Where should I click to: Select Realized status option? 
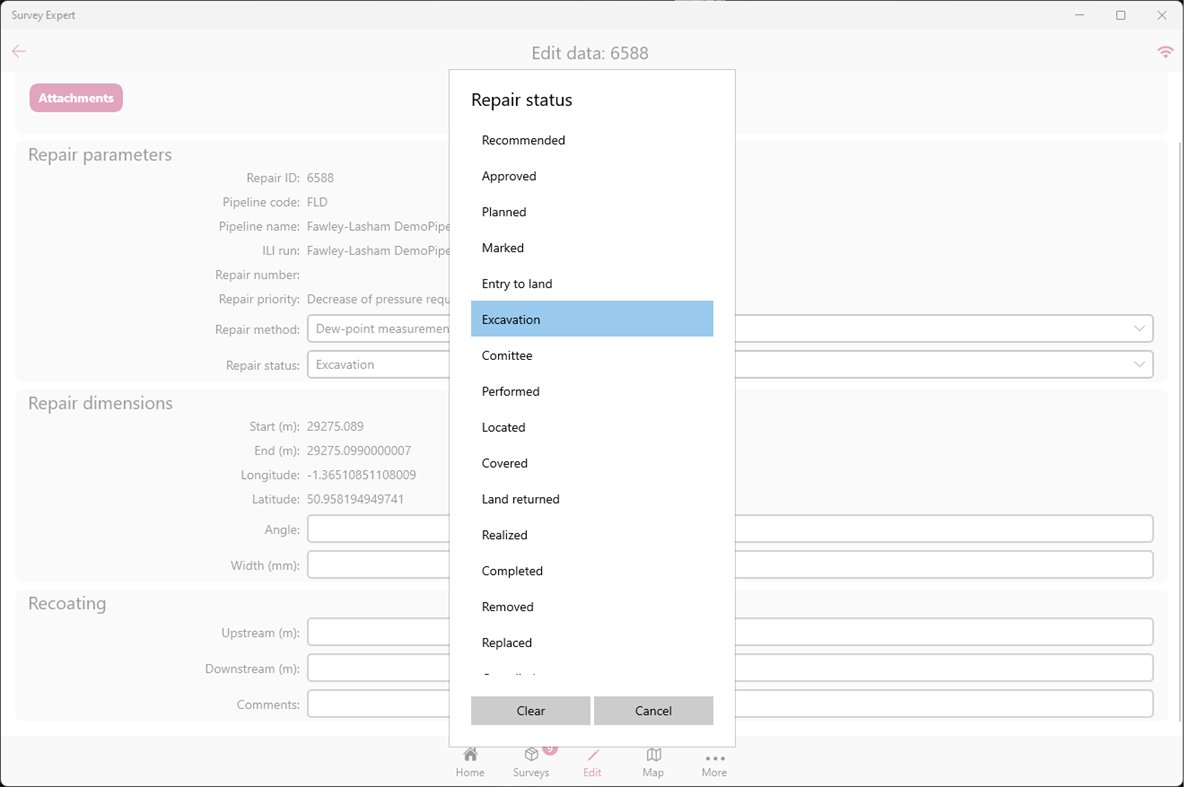point(592,535)
